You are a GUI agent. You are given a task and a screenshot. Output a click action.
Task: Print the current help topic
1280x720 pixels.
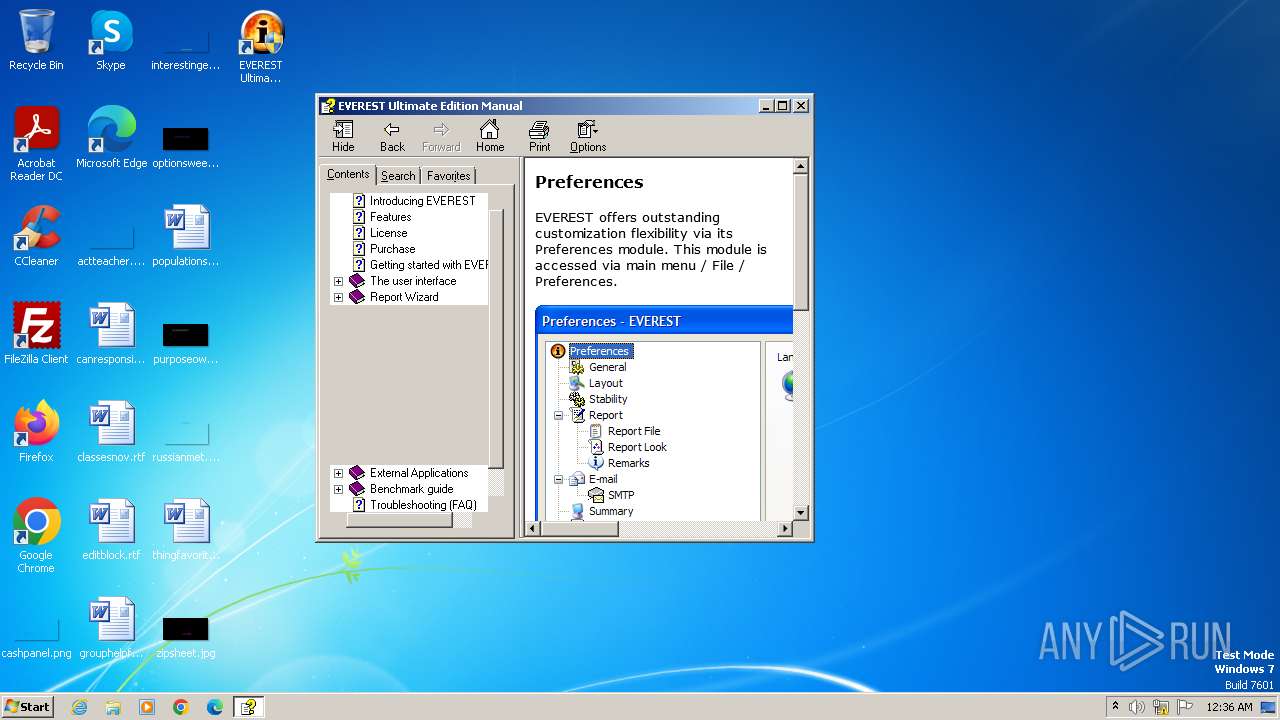539,136
